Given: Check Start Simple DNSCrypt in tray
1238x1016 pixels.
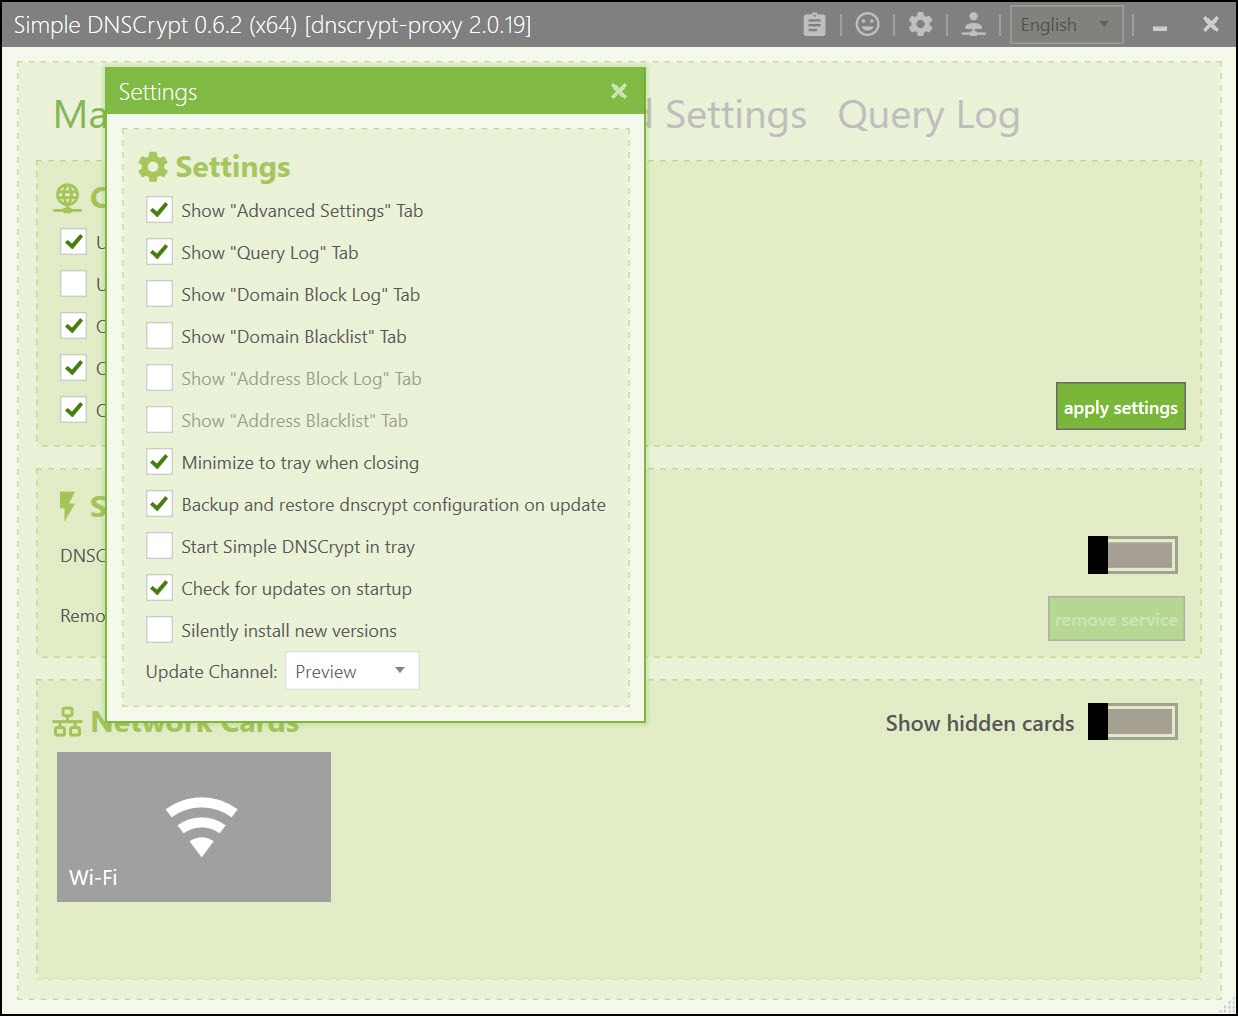Looking at the screenshot, I should point(160,546).
